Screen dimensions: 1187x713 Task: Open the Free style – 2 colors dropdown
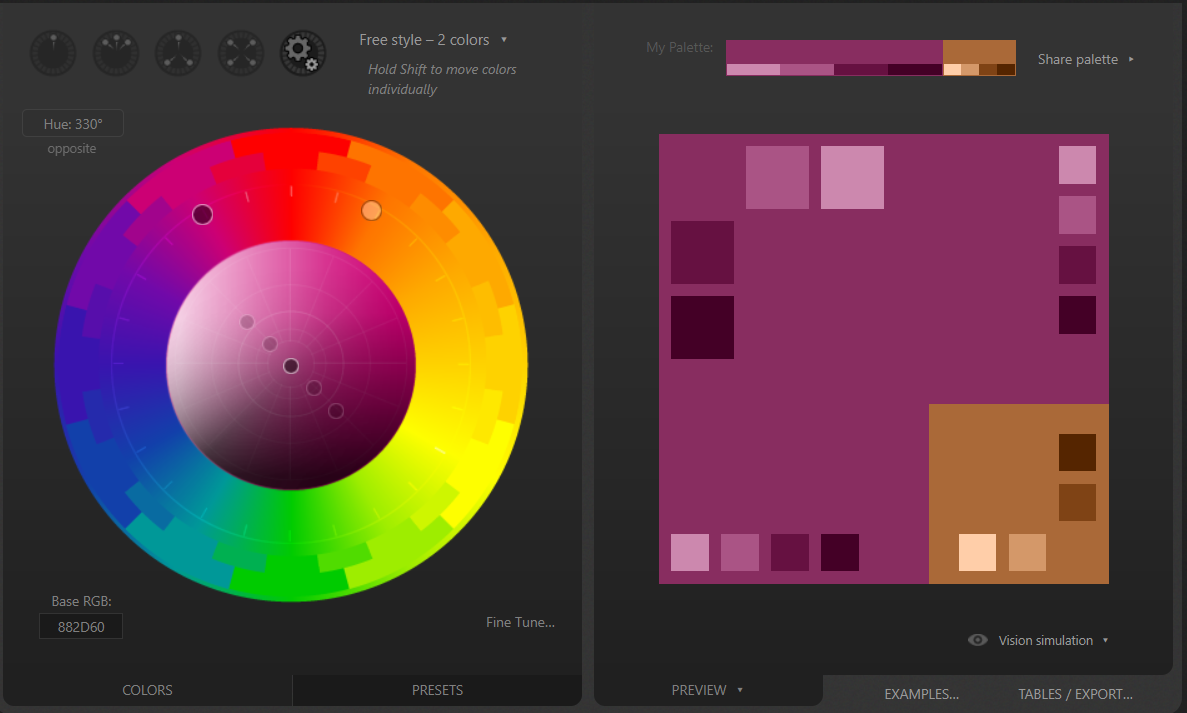[433, 40]
